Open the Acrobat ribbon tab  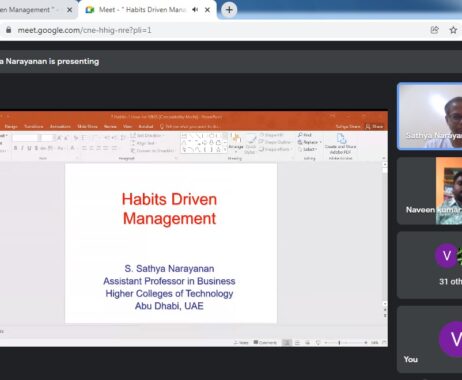[x=146, y=127]
